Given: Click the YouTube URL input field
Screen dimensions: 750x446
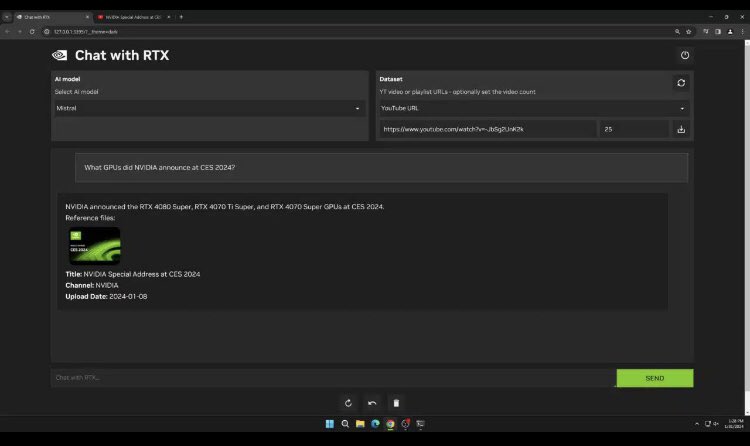Looking at the screenshot, I should point(488,129).
